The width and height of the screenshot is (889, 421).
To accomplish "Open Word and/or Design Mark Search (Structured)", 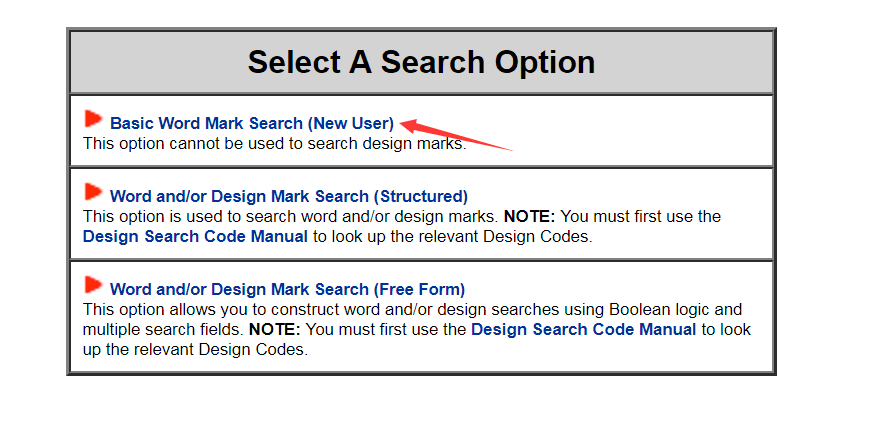I will [x=289, y=197].
